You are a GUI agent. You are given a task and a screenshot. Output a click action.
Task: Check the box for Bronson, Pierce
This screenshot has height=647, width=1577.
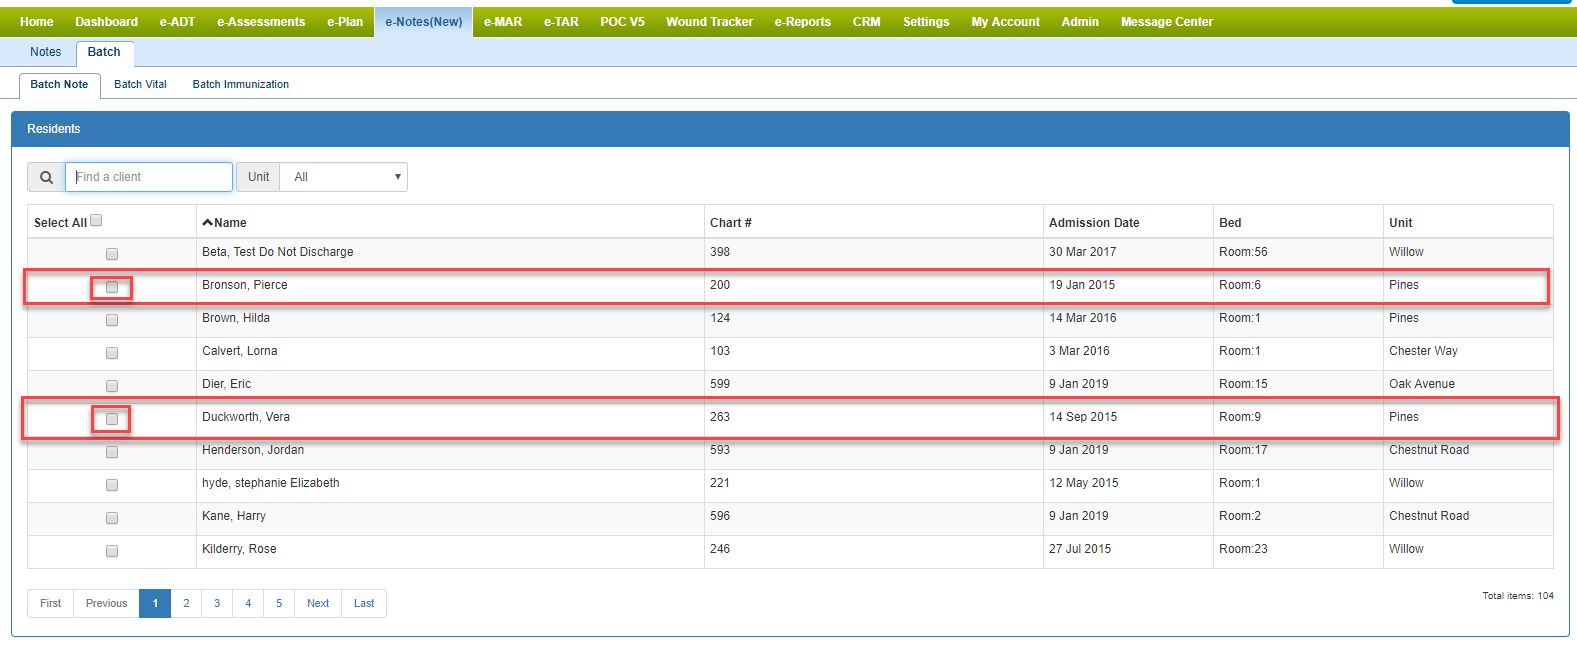click(x=112, y=287)
